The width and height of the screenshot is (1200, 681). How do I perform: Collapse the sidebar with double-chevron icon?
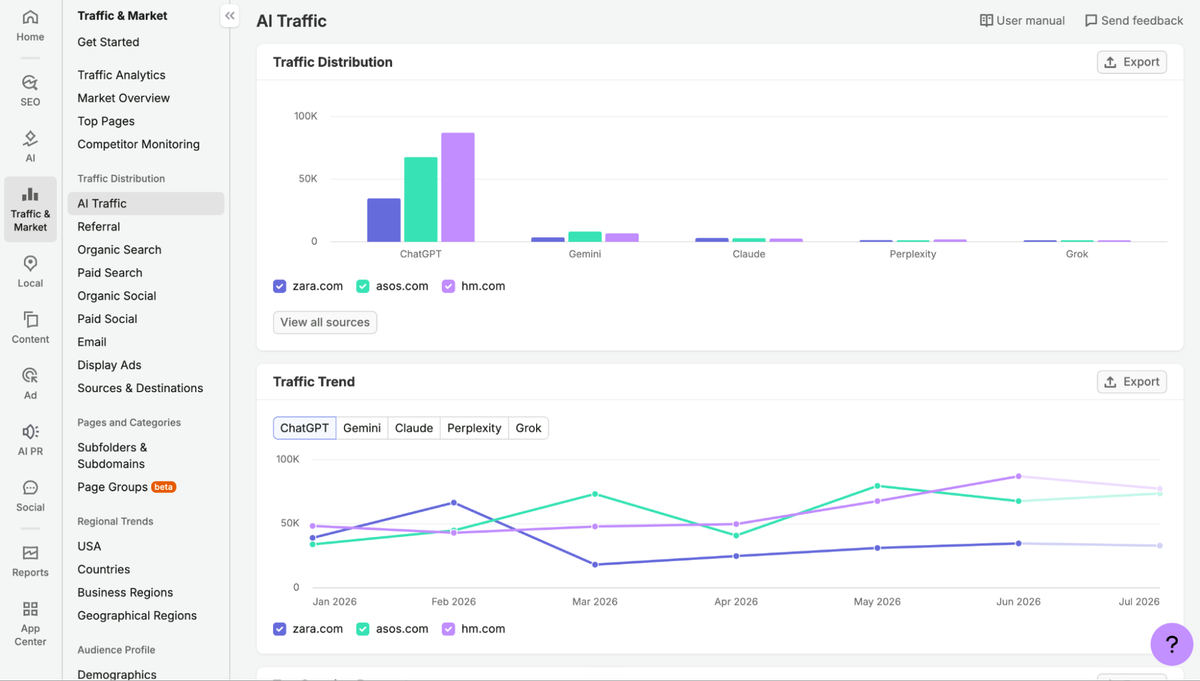tap(230, 16)
